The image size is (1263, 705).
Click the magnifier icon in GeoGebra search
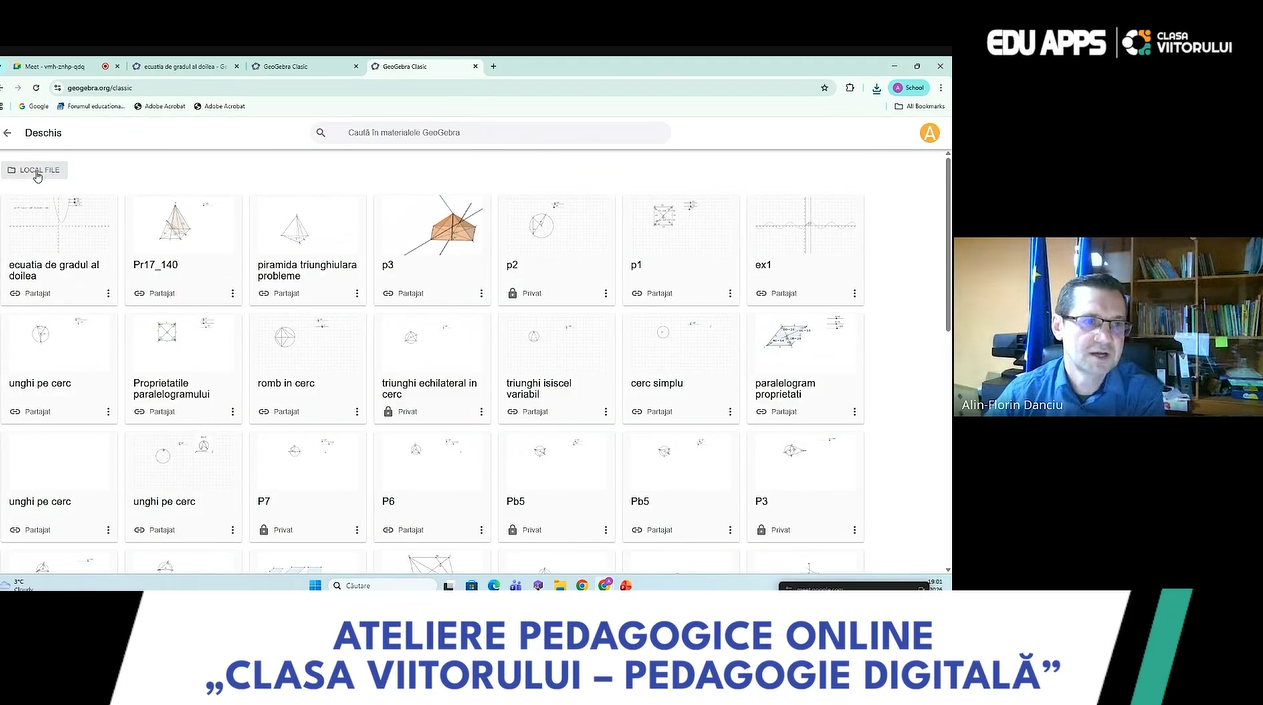point(321,133)
